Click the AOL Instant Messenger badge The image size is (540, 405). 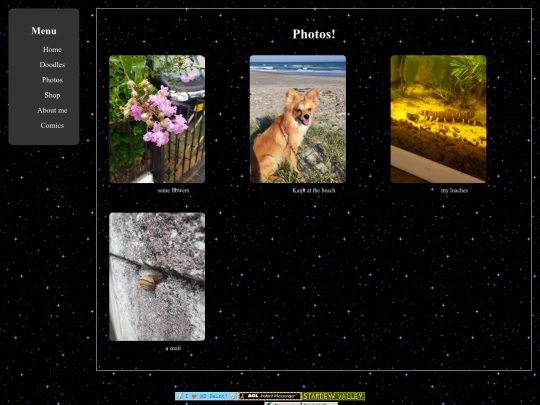click(270, 396)
